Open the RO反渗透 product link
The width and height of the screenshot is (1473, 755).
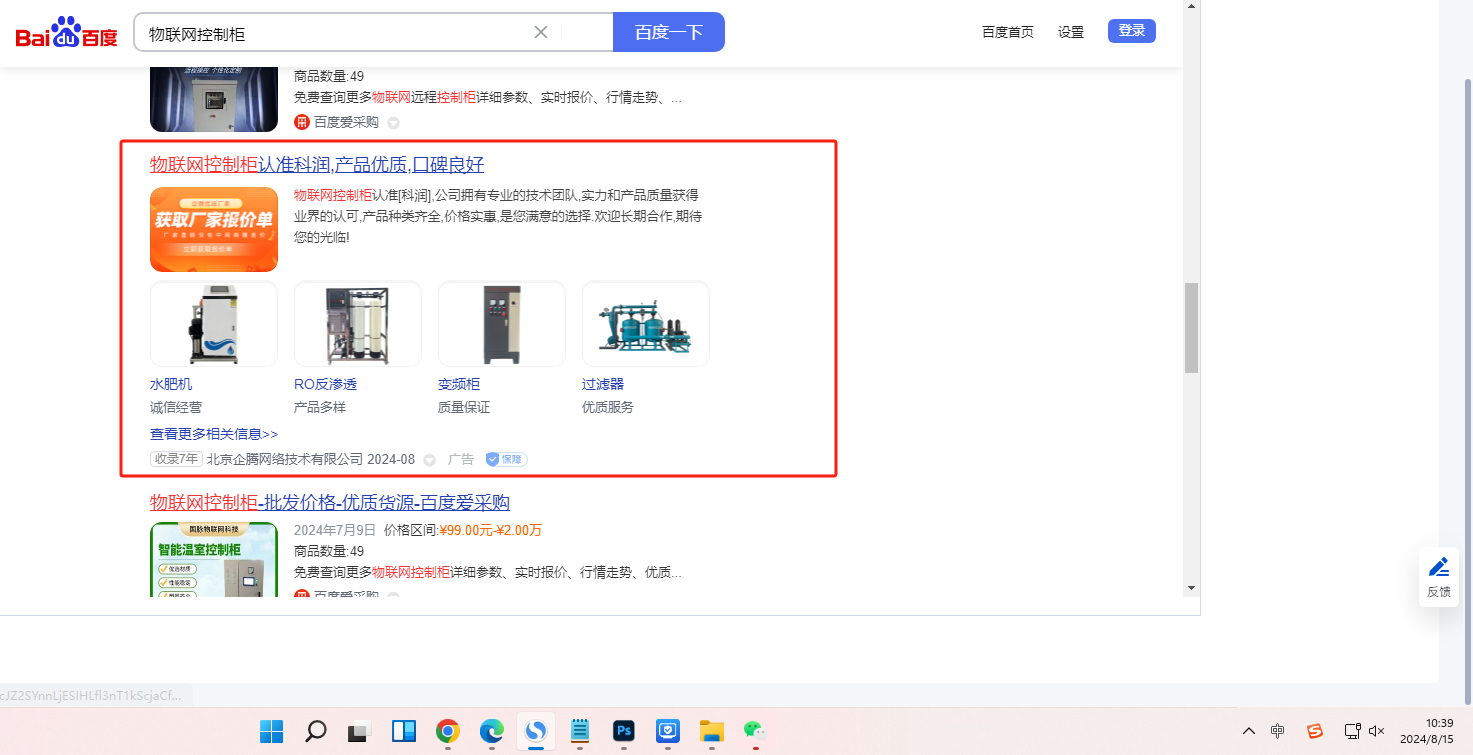325,384
